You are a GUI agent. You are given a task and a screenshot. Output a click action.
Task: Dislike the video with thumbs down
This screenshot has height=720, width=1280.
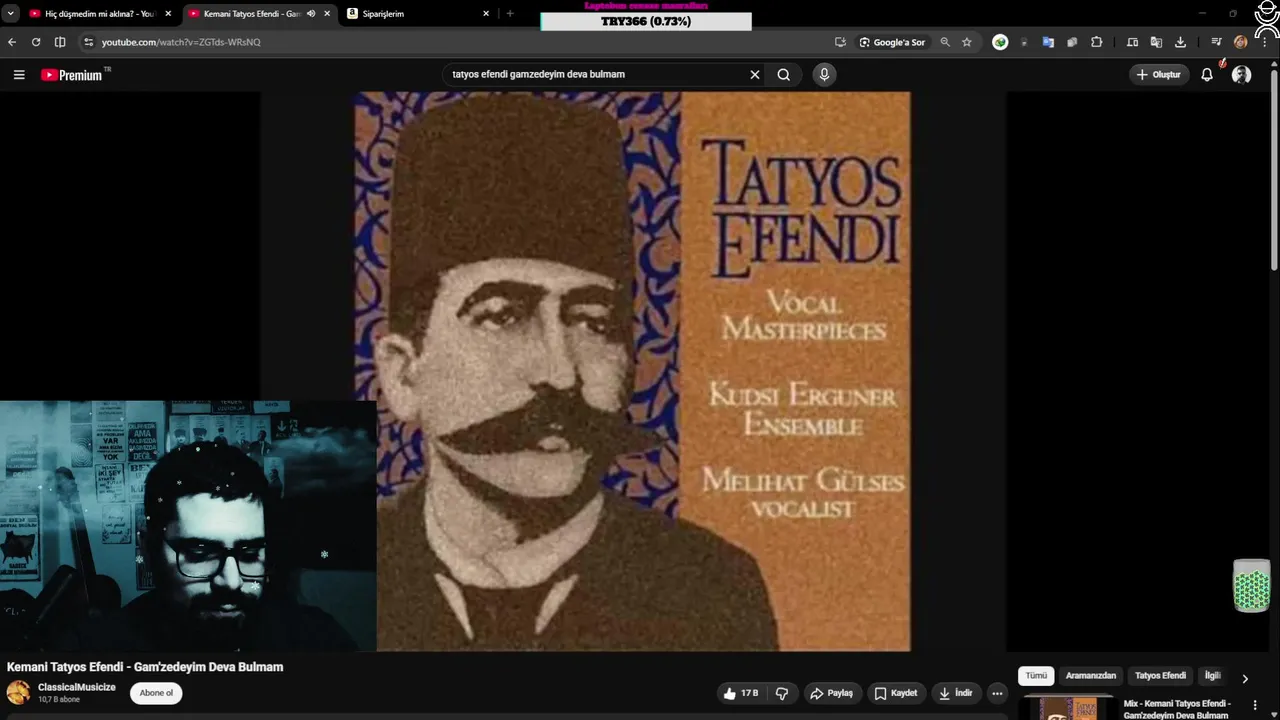point(782,693)
